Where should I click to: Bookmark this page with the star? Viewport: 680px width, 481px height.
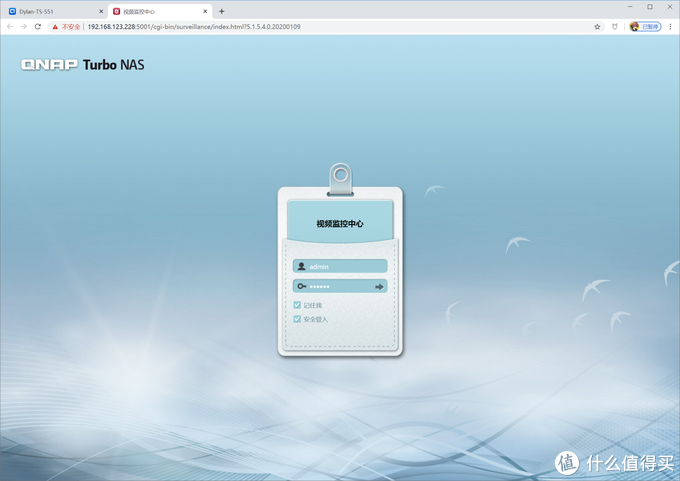point(597,27)
